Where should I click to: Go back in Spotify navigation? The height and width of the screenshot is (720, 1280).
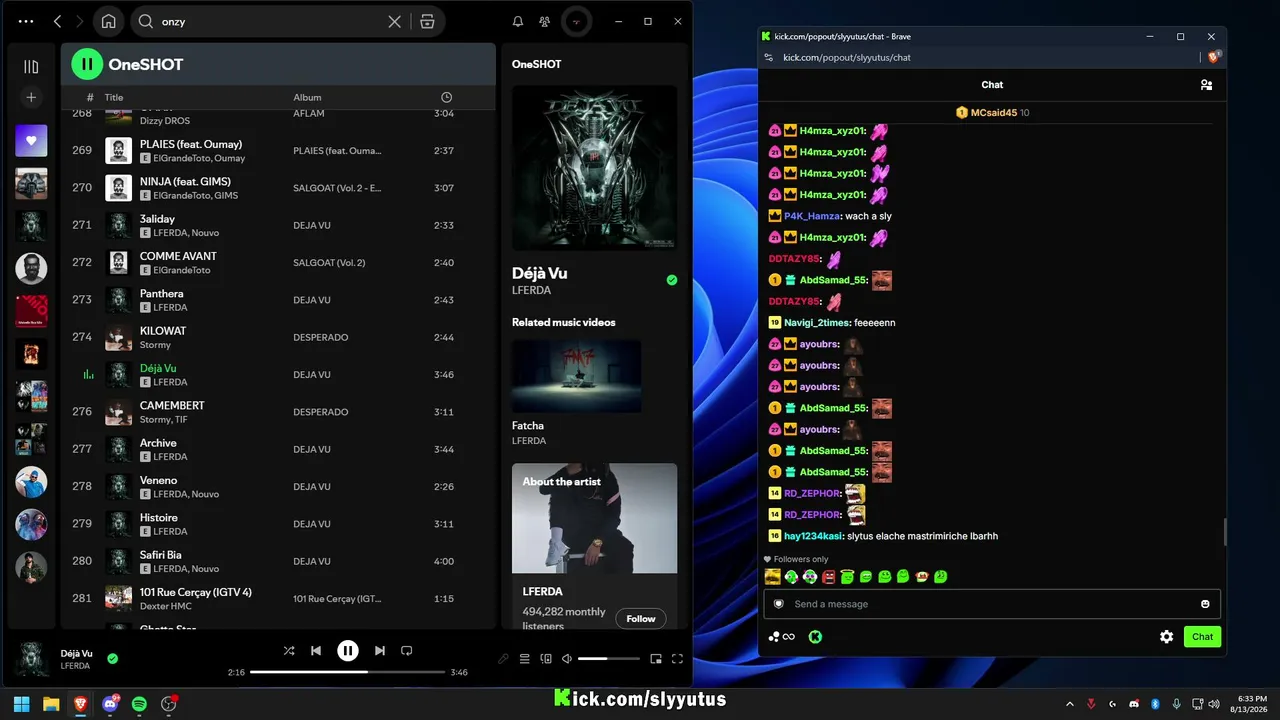click(57, 21)
